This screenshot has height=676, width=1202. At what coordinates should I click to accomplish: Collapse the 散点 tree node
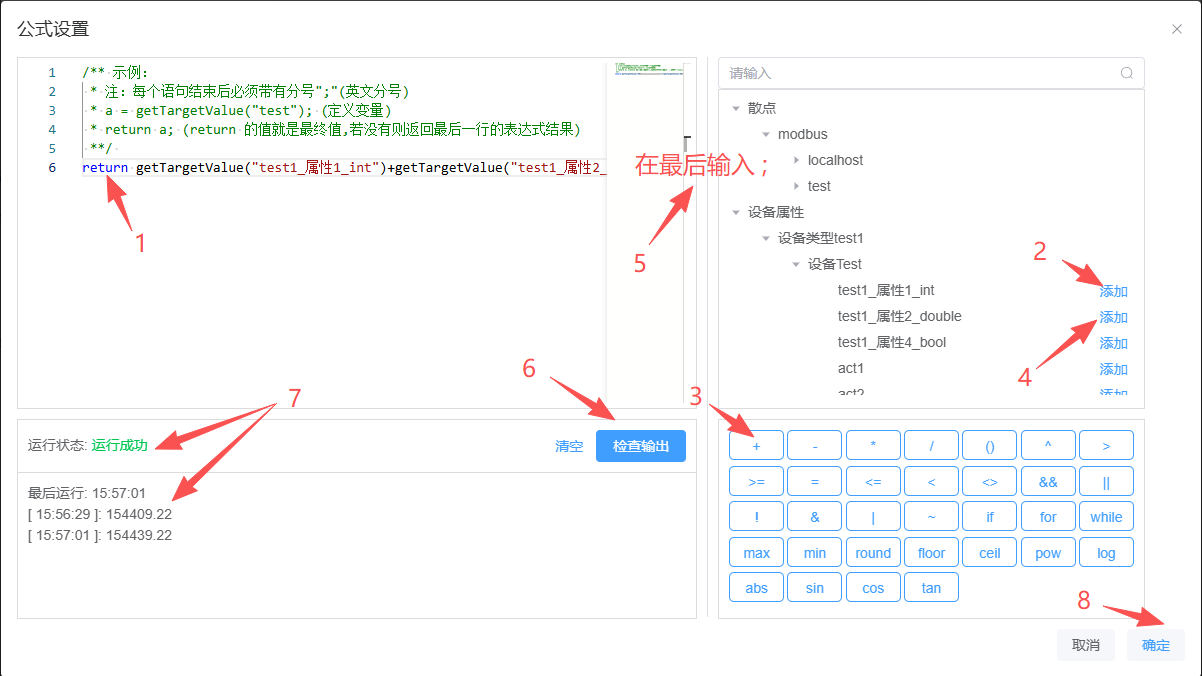tap(736, 108)
